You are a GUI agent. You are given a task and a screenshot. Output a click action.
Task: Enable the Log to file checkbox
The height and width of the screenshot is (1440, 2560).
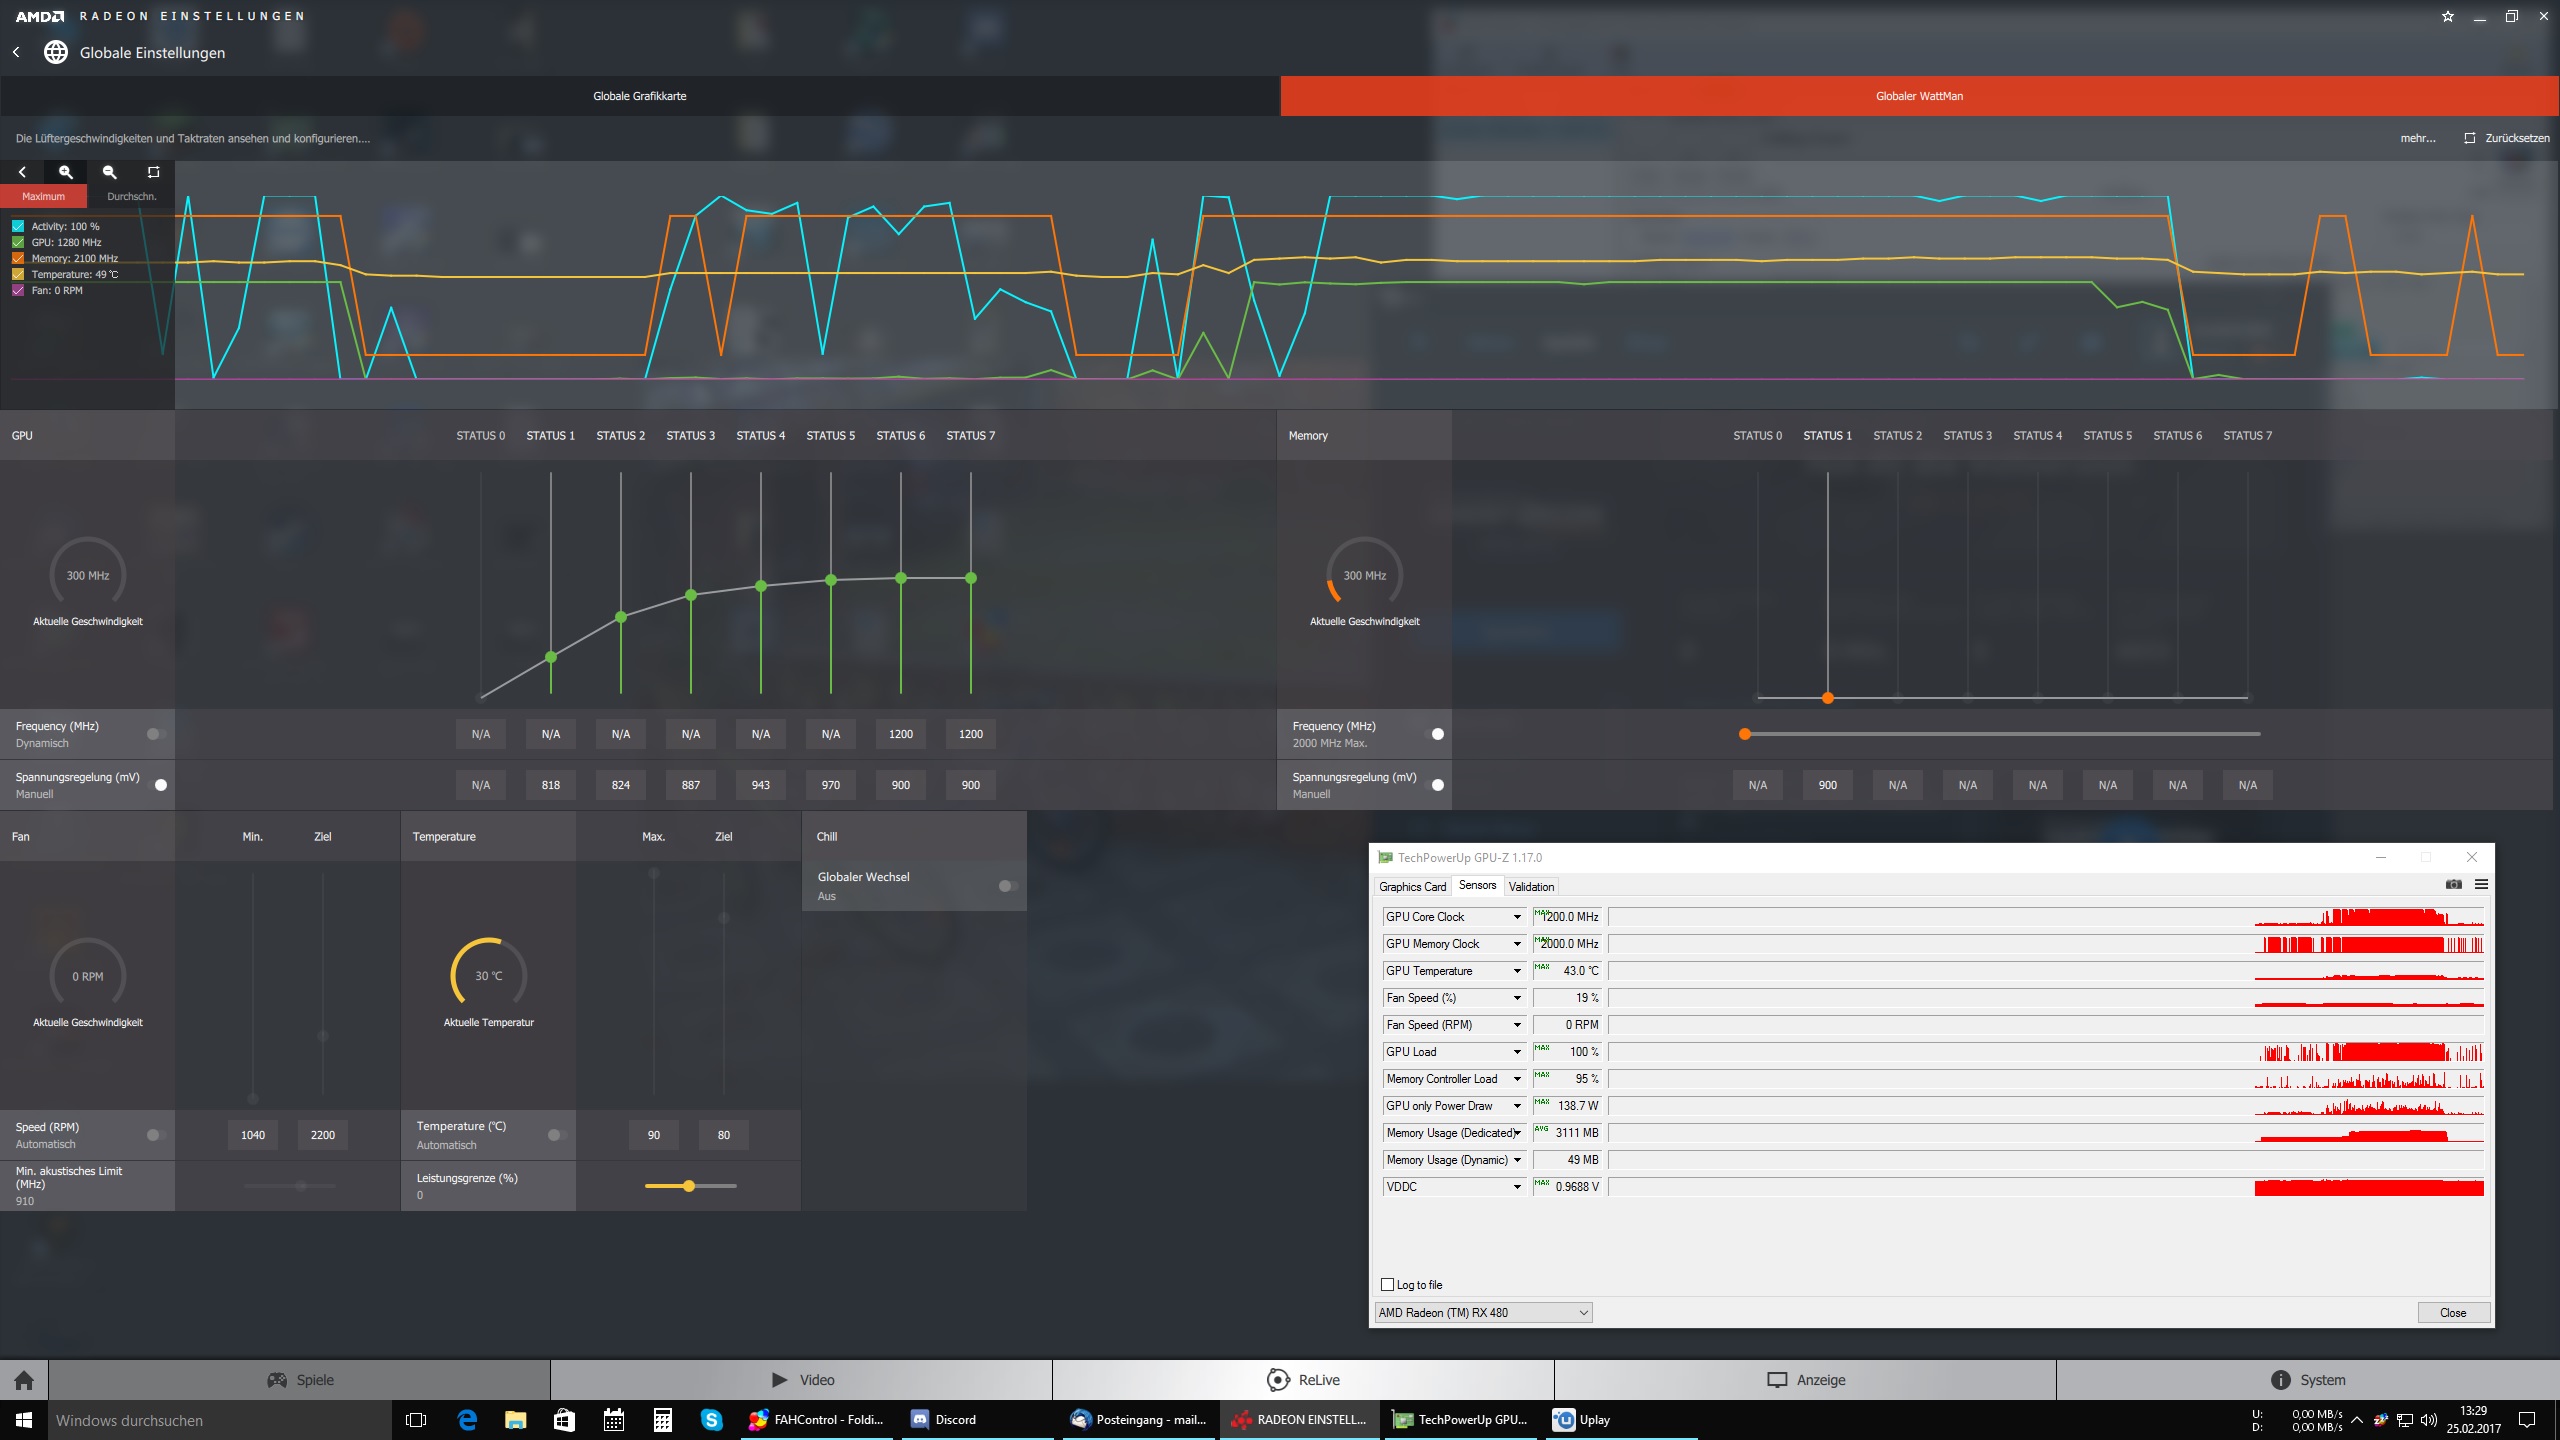click(1387, 1285)
